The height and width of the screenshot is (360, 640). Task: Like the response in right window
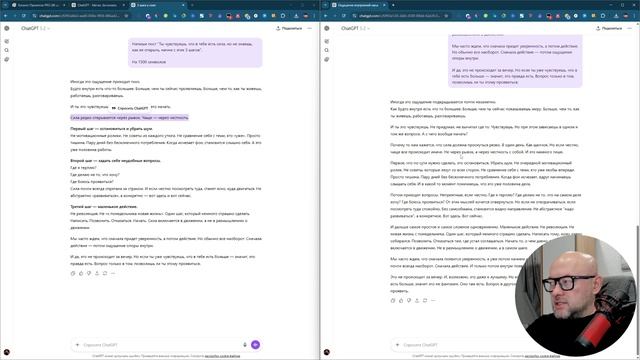[x=401, y=300]
